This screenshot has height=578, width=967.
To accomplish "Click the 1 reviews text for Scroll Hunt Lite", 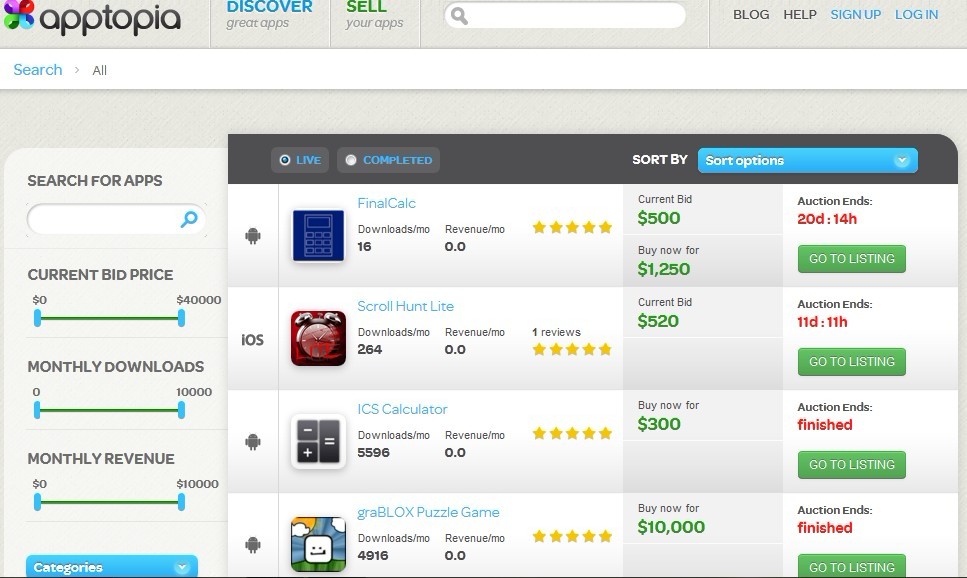I will [x=556, y=332].
